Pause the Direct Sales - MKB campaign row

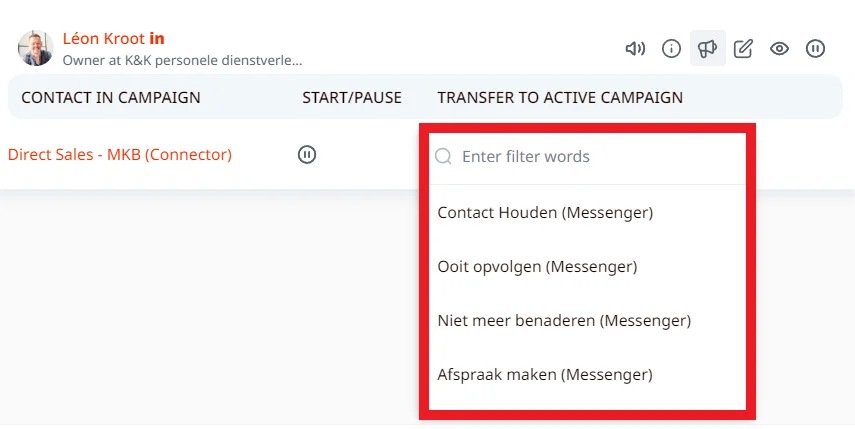[307, 154]
